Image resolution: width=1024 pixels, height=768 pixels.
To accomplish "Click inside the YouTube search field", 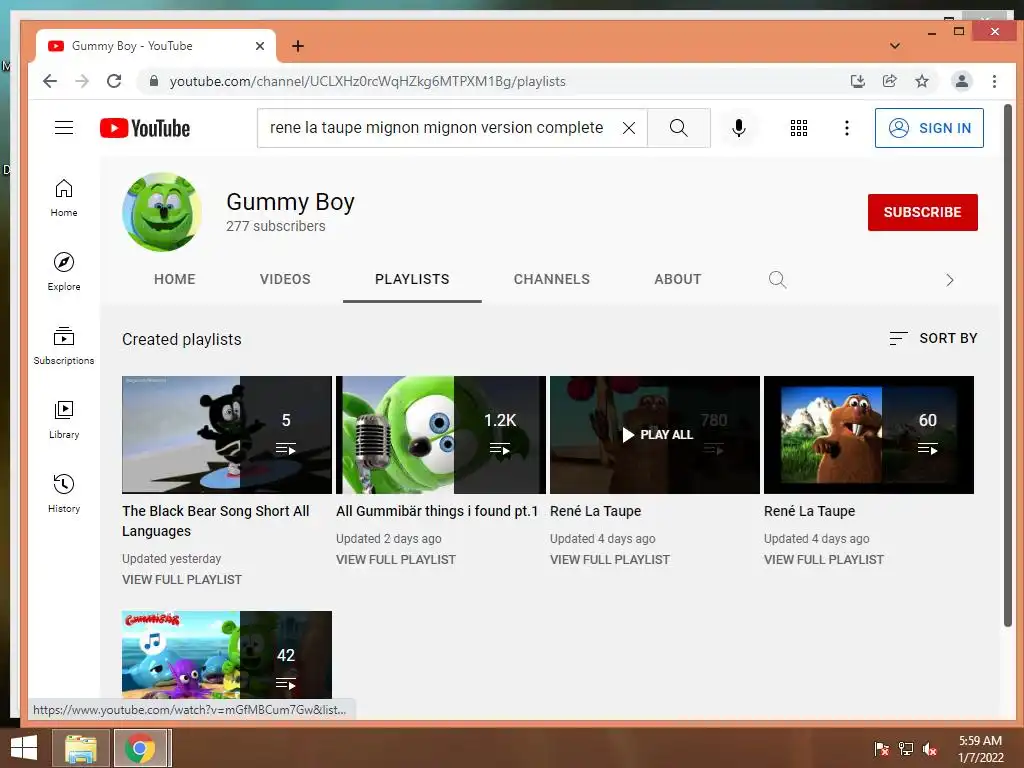I will pyautogui.click(x=436, y=128).
